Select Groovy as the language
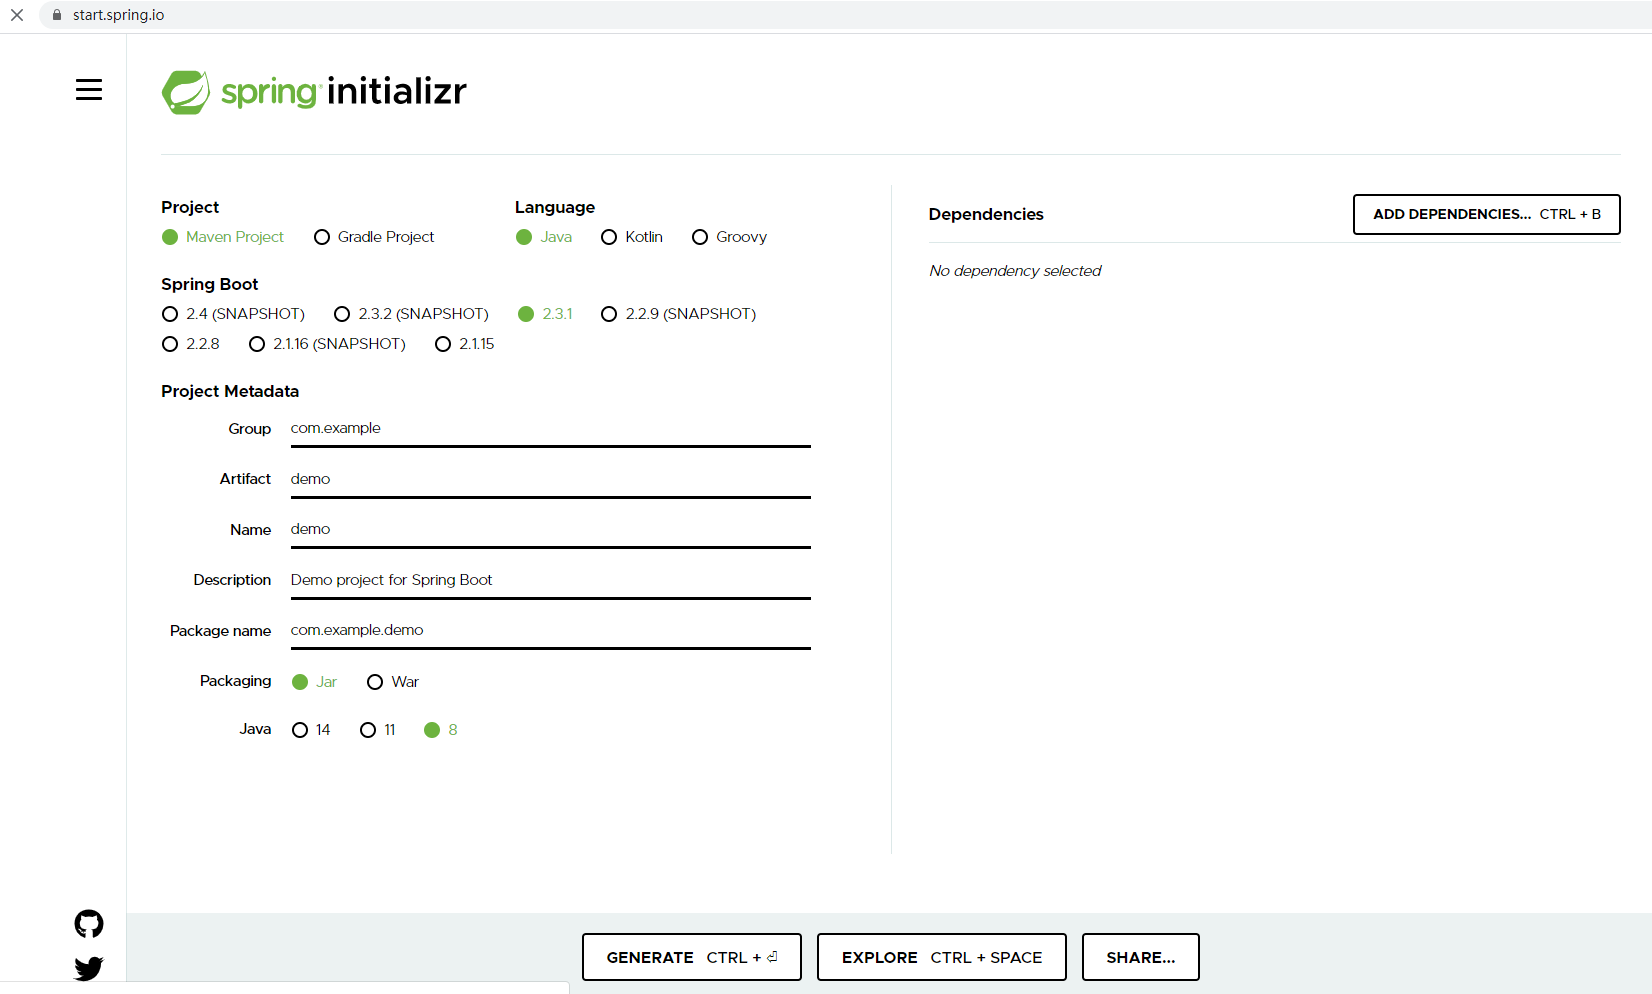The image size is (1652, 994). click(x=700, y=237)
